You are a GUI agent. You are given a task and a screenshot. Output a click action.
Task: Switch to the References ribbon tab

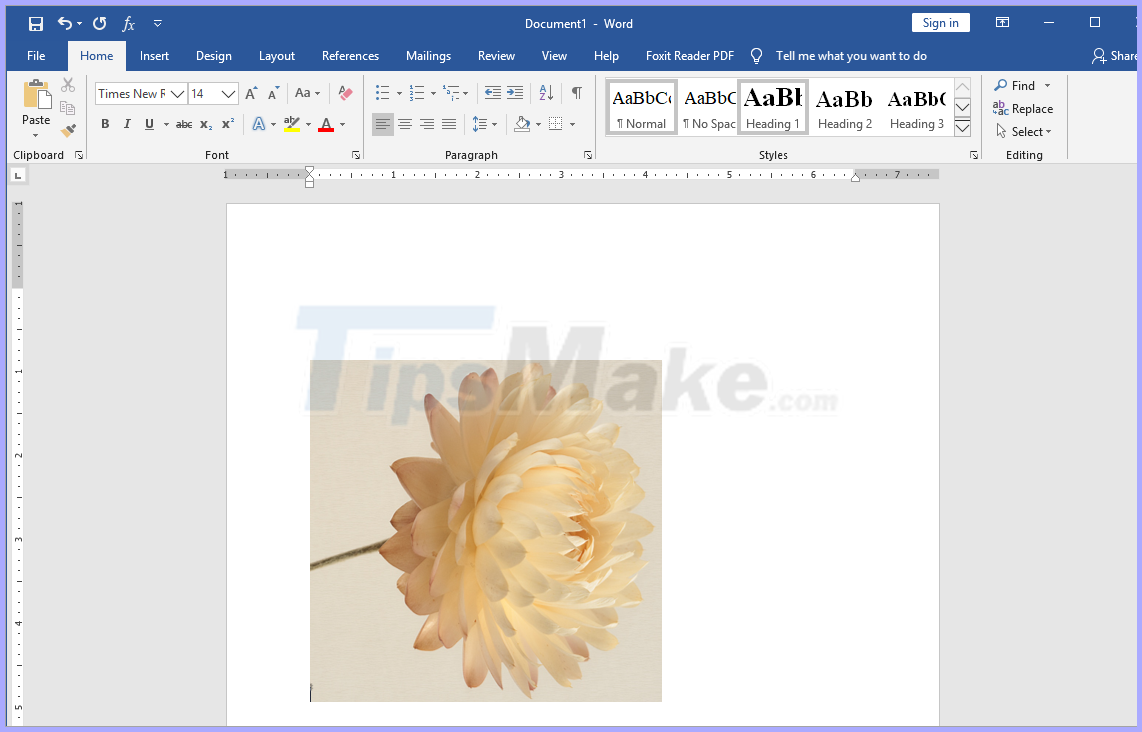350,56
